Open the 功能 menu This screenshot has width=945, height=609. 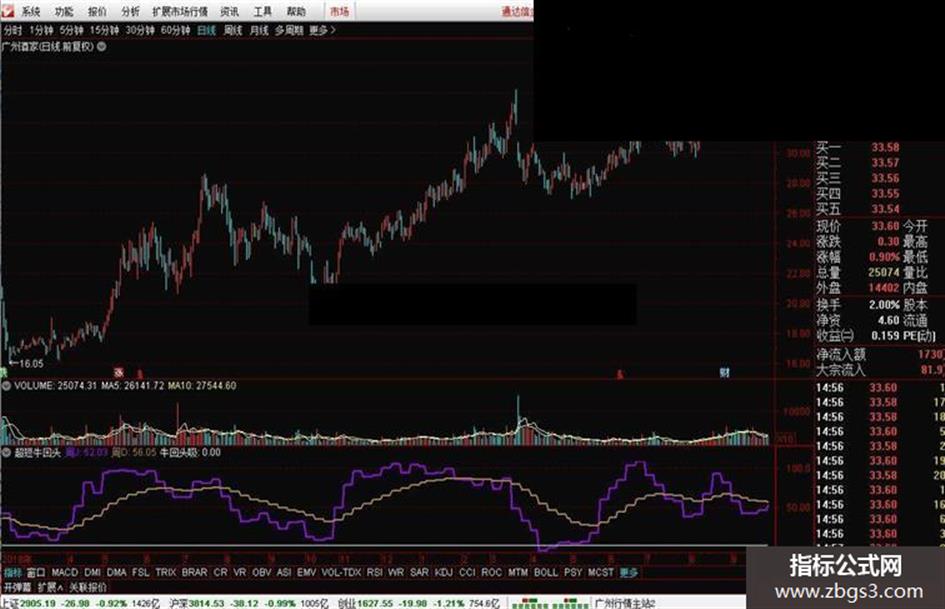(x=64, y=11)
